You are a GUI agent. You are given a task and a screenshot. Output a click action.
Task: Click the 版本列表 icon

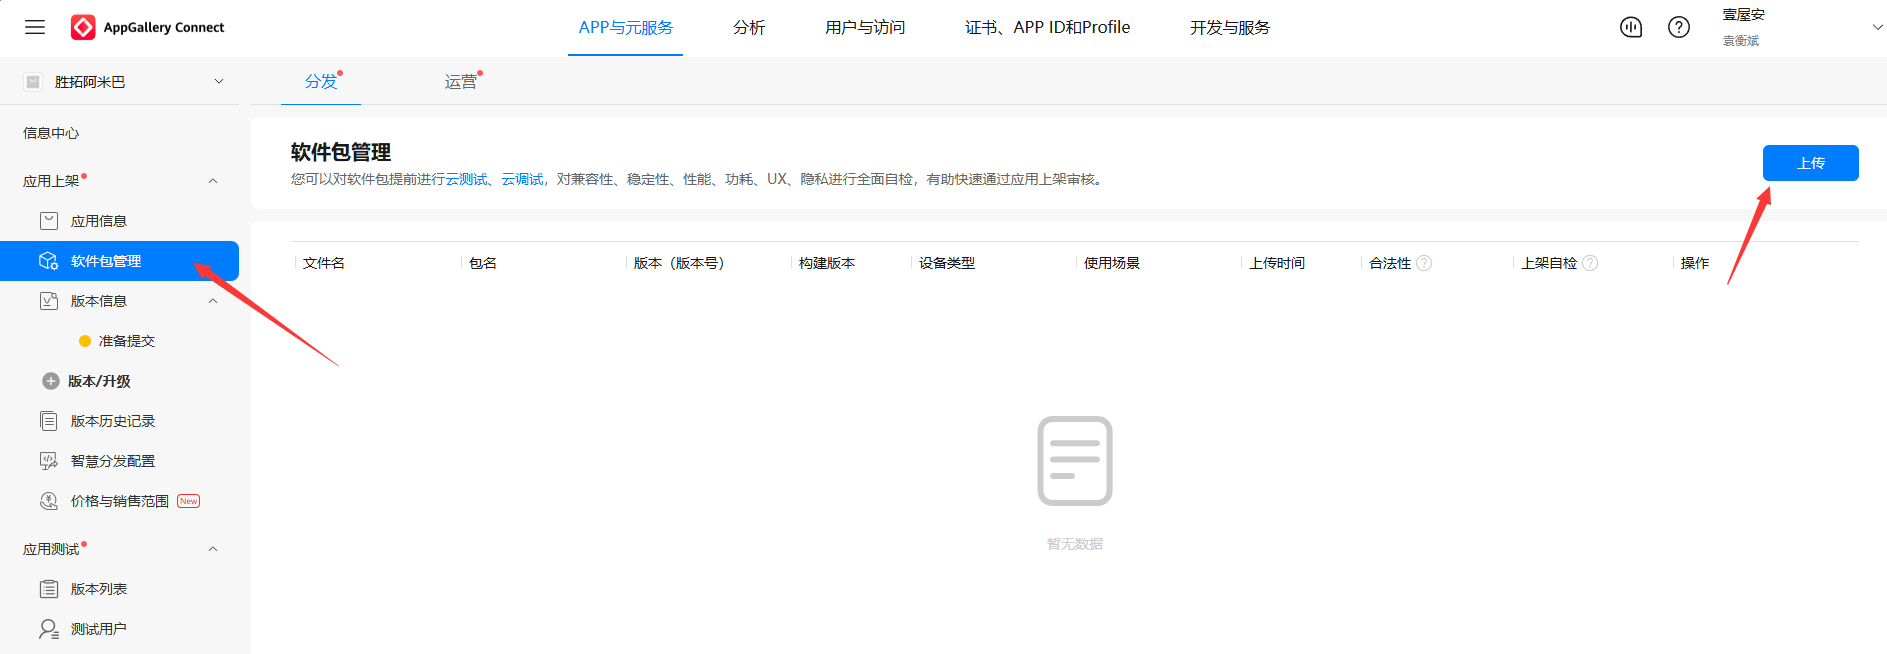49,589
